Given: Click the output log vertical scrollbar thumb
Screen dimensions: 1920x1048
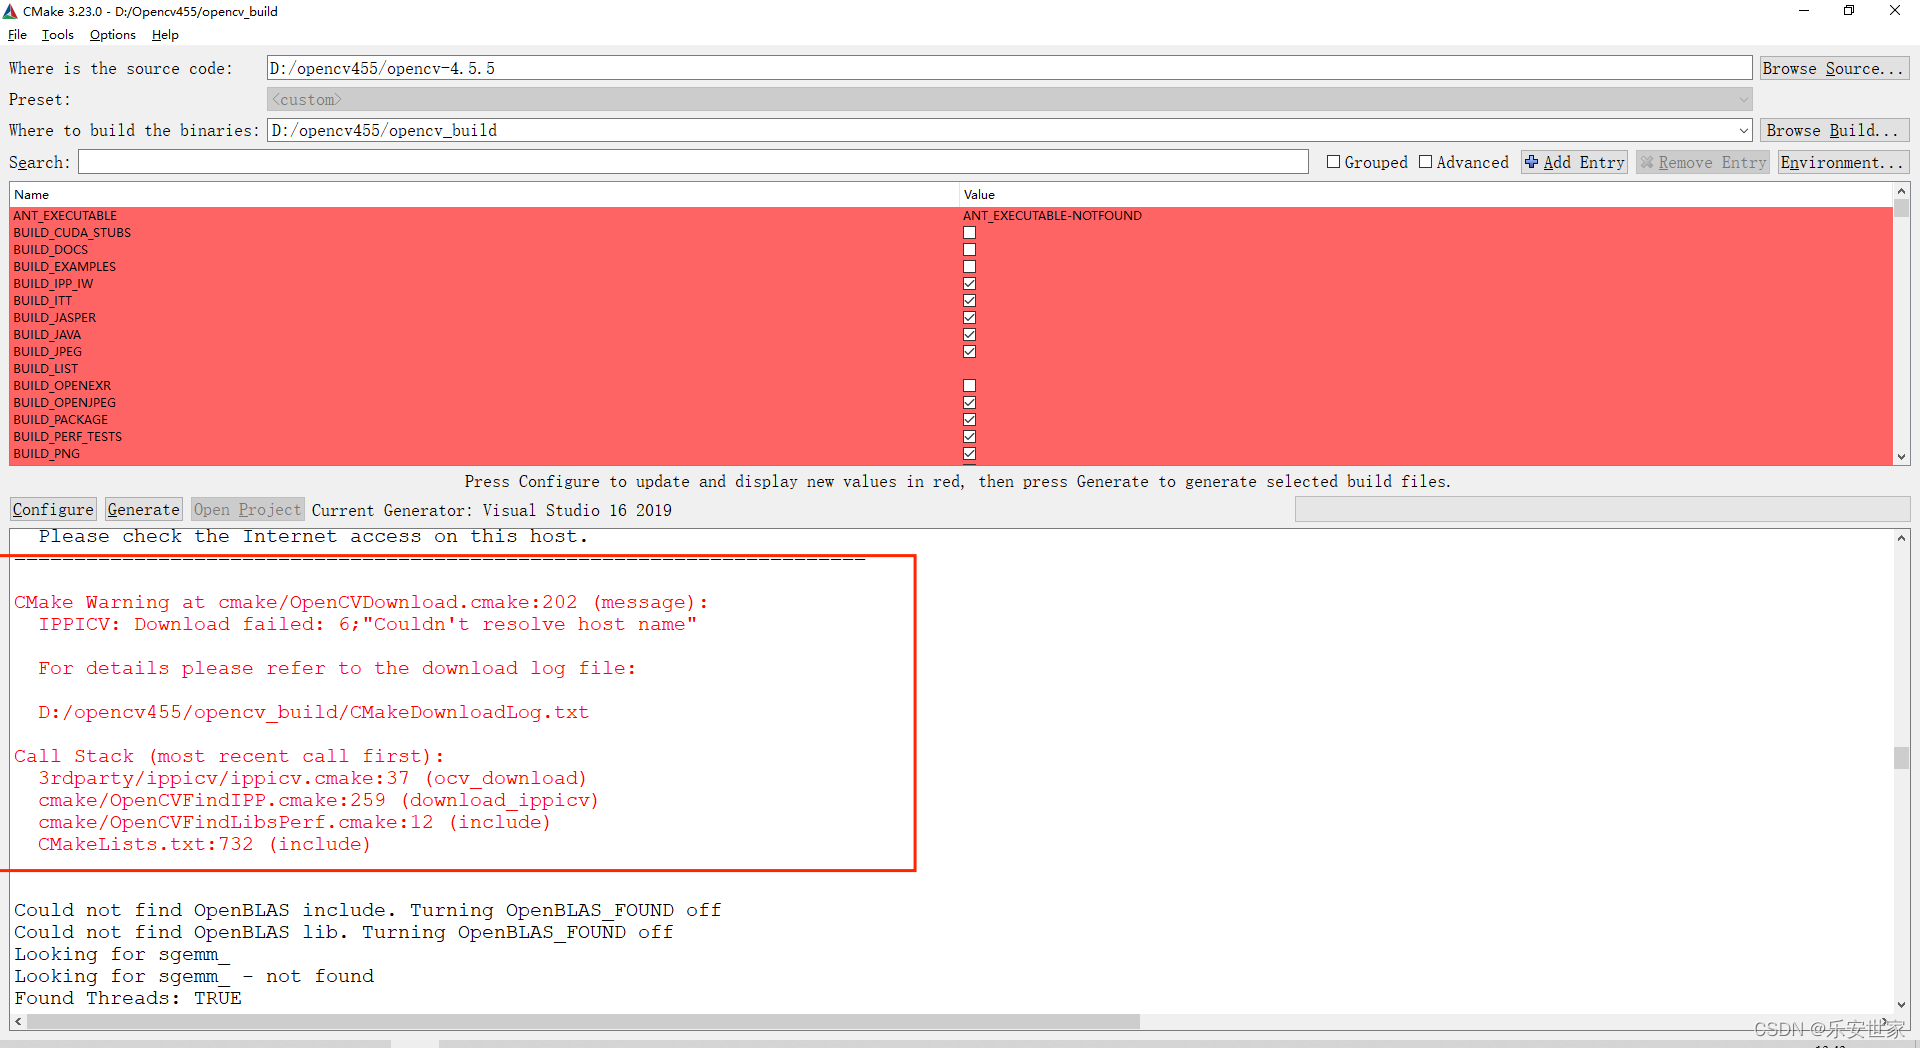Looking at the screenshot, I should click(1901, 758).
